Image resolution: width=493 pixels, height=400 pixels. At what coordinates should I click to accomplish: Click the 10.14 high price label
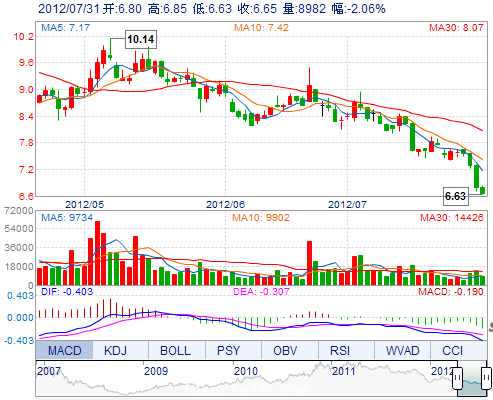click(141, 39)
